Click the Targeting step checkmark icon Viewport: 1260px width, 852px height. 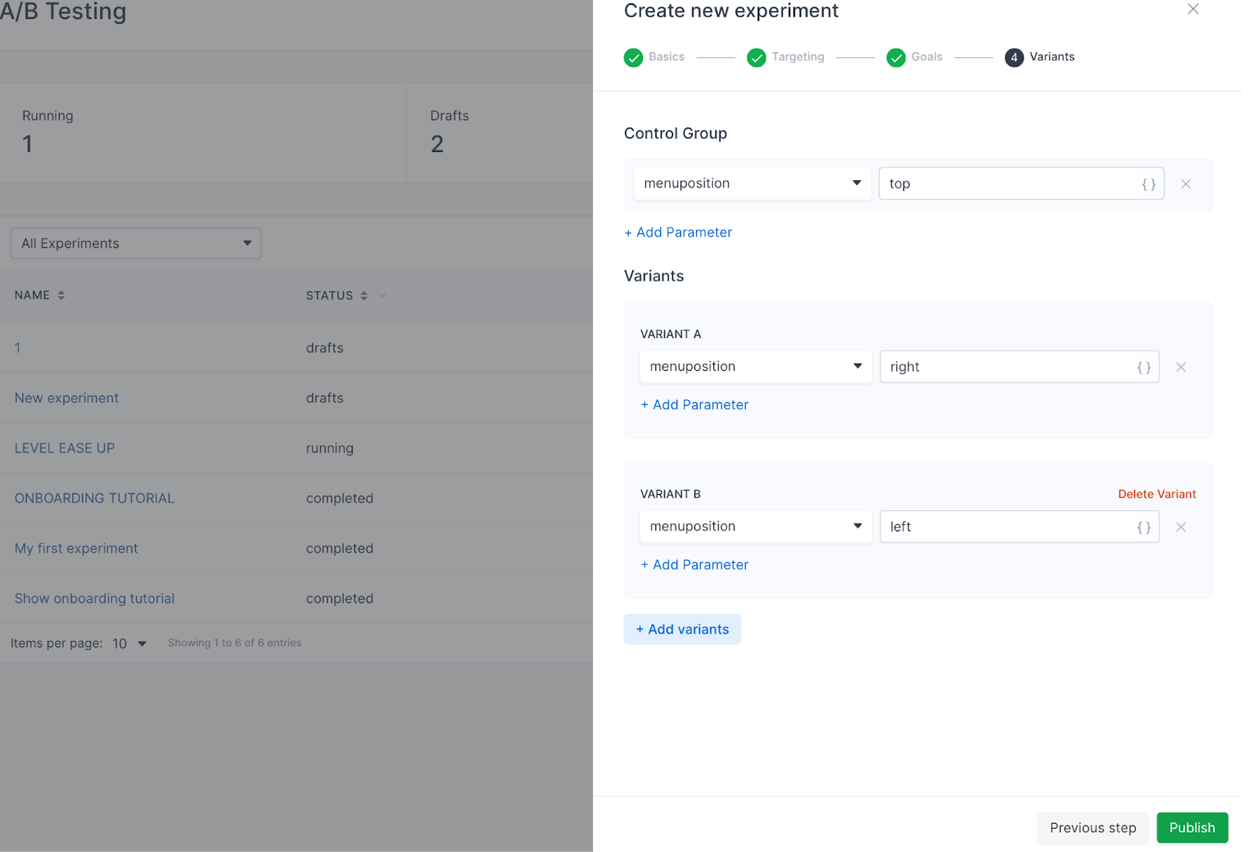pyautogui.click(x=756, y=58)
